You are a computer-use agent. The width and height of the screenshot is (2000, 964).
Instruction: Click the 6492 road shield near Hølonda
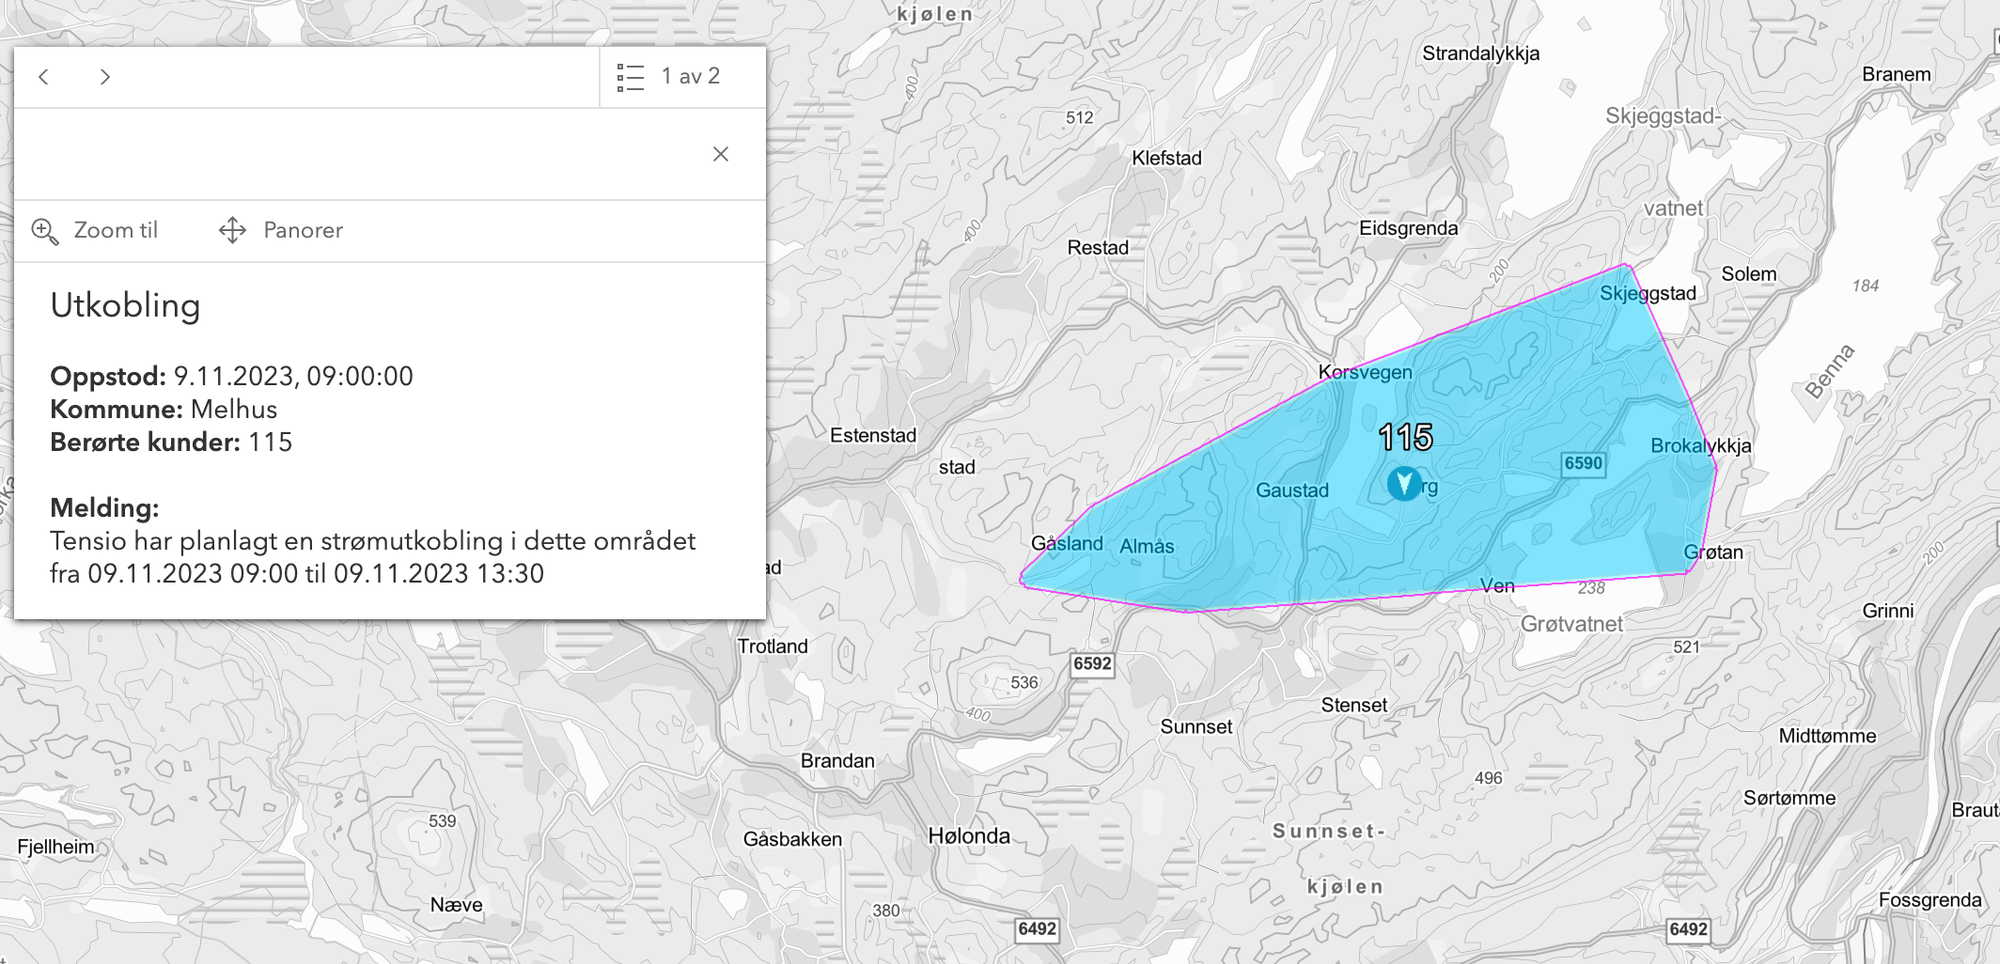[1037, 929]
